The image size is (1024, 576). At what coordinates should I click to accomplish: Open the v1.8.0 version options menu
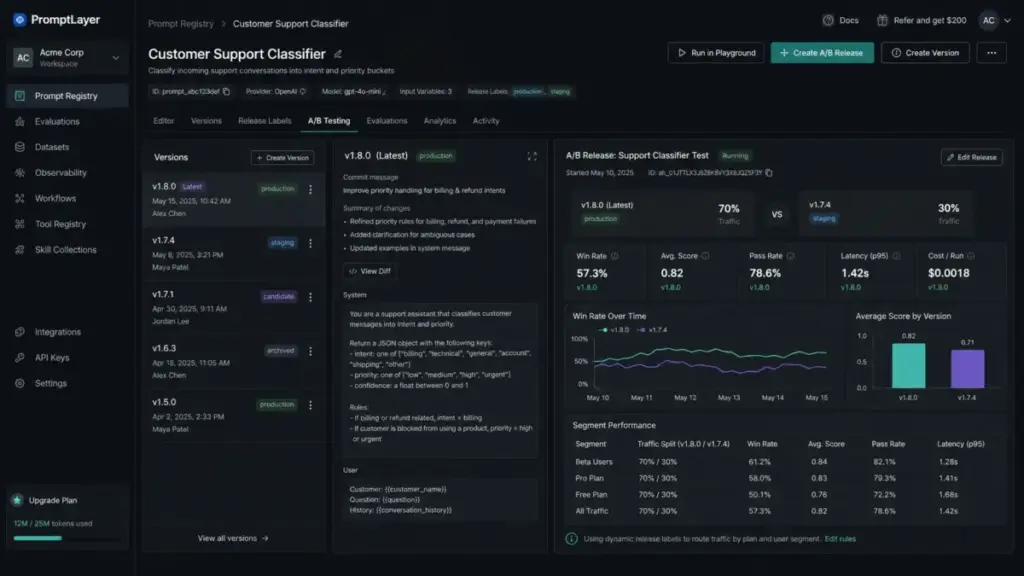pos(310,189)
